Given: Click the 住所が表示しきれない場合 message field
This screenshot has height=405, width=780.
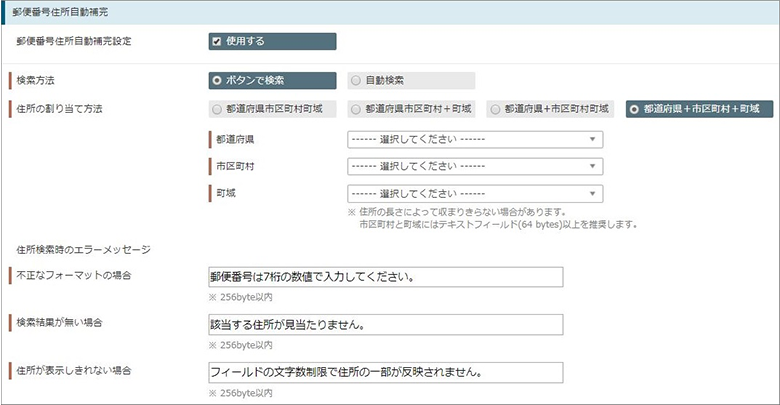Looking at the screenshot, I should pos(386,372).
